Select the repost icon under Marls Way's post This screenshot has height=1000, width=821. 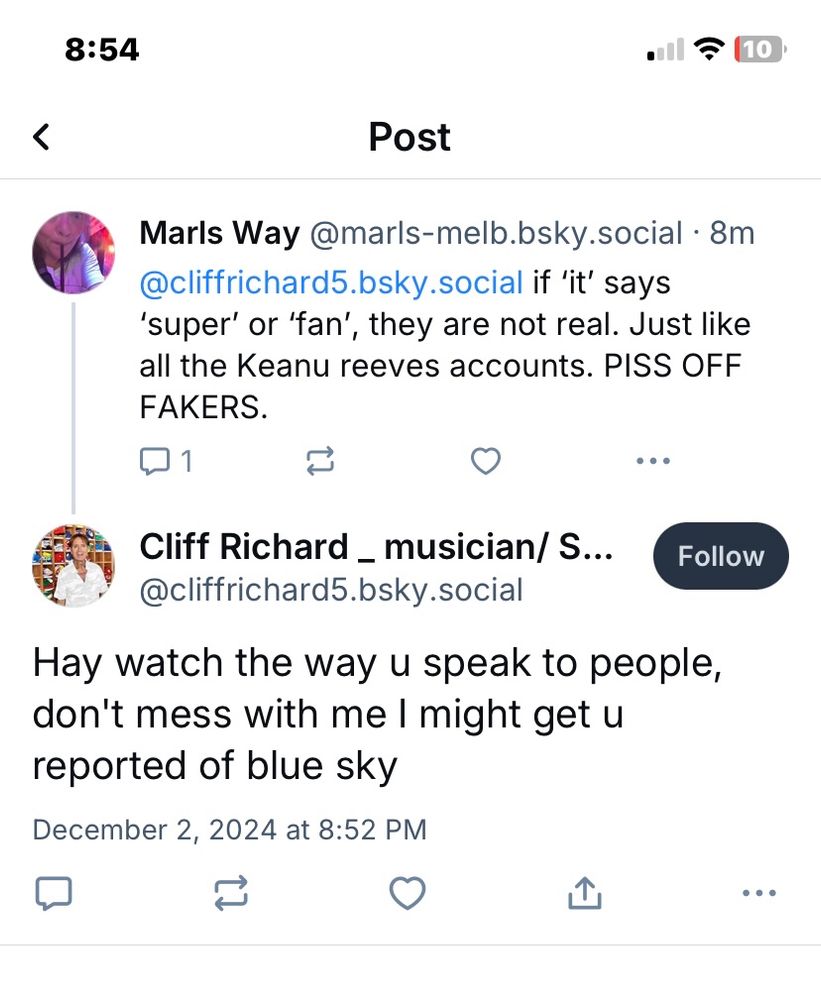pyautogui.click(x=321, y=461)
